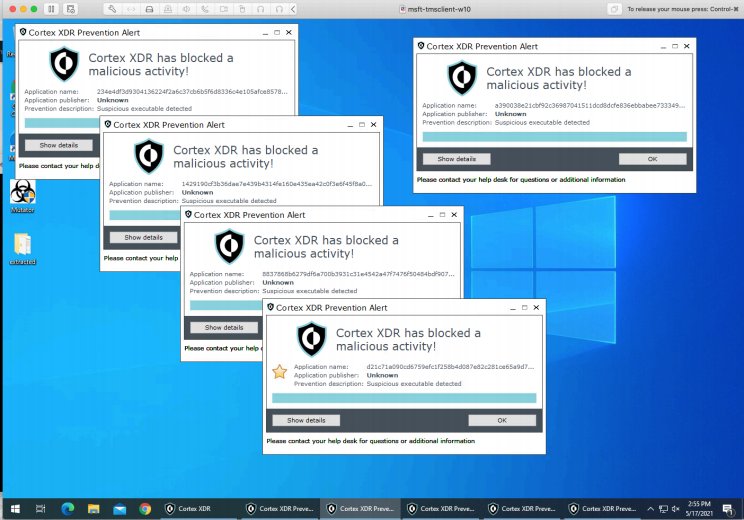Launch Google Chrome from taskbar
The width and height of the screenshot is (744, 520).
pos(145,509)
